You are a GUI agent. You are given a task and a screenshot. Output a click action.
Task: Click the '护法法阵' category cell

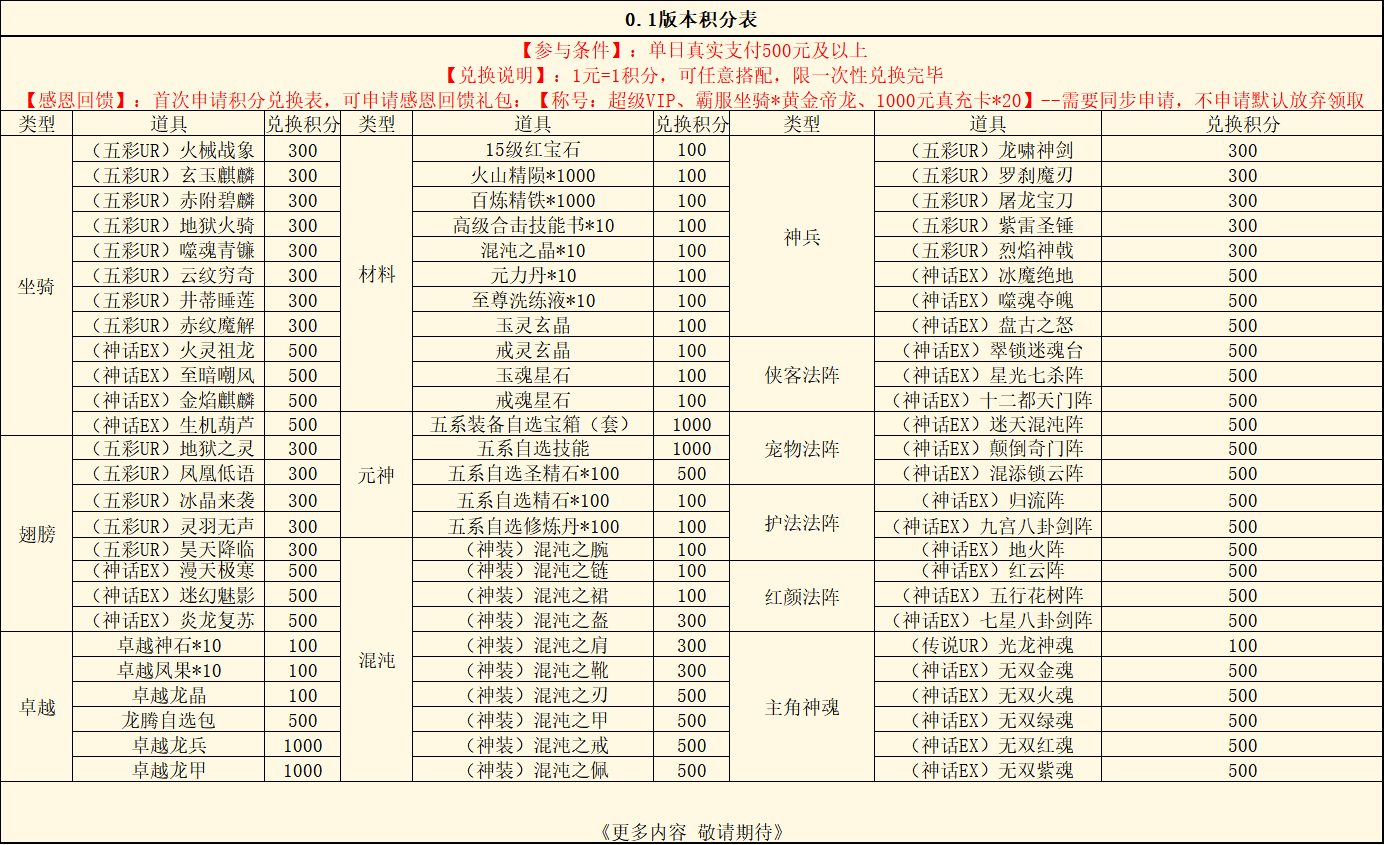(802, 523)
